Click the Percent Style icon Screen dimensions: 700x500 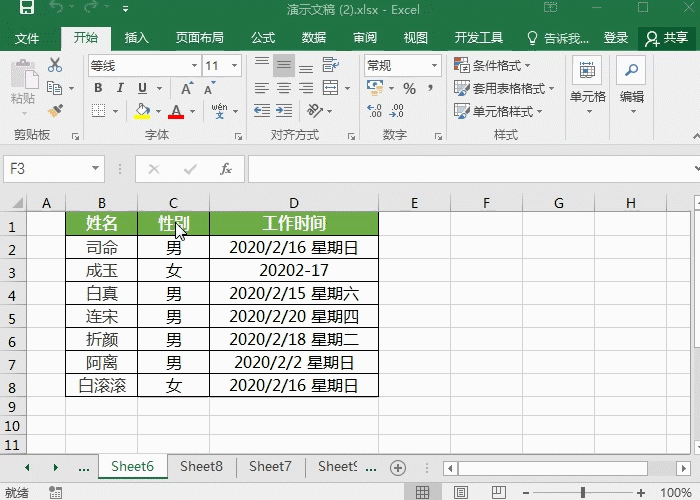(x=409, y=88)
